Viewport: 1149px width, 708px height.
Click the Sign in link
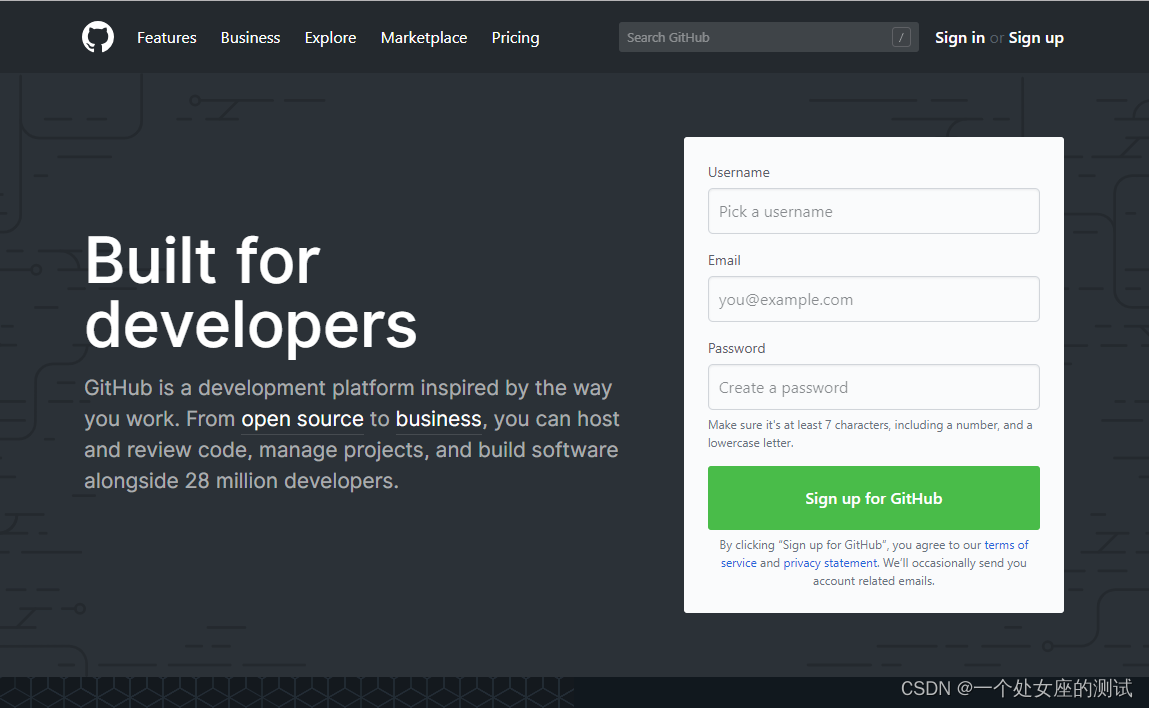(x=959, y=37)
